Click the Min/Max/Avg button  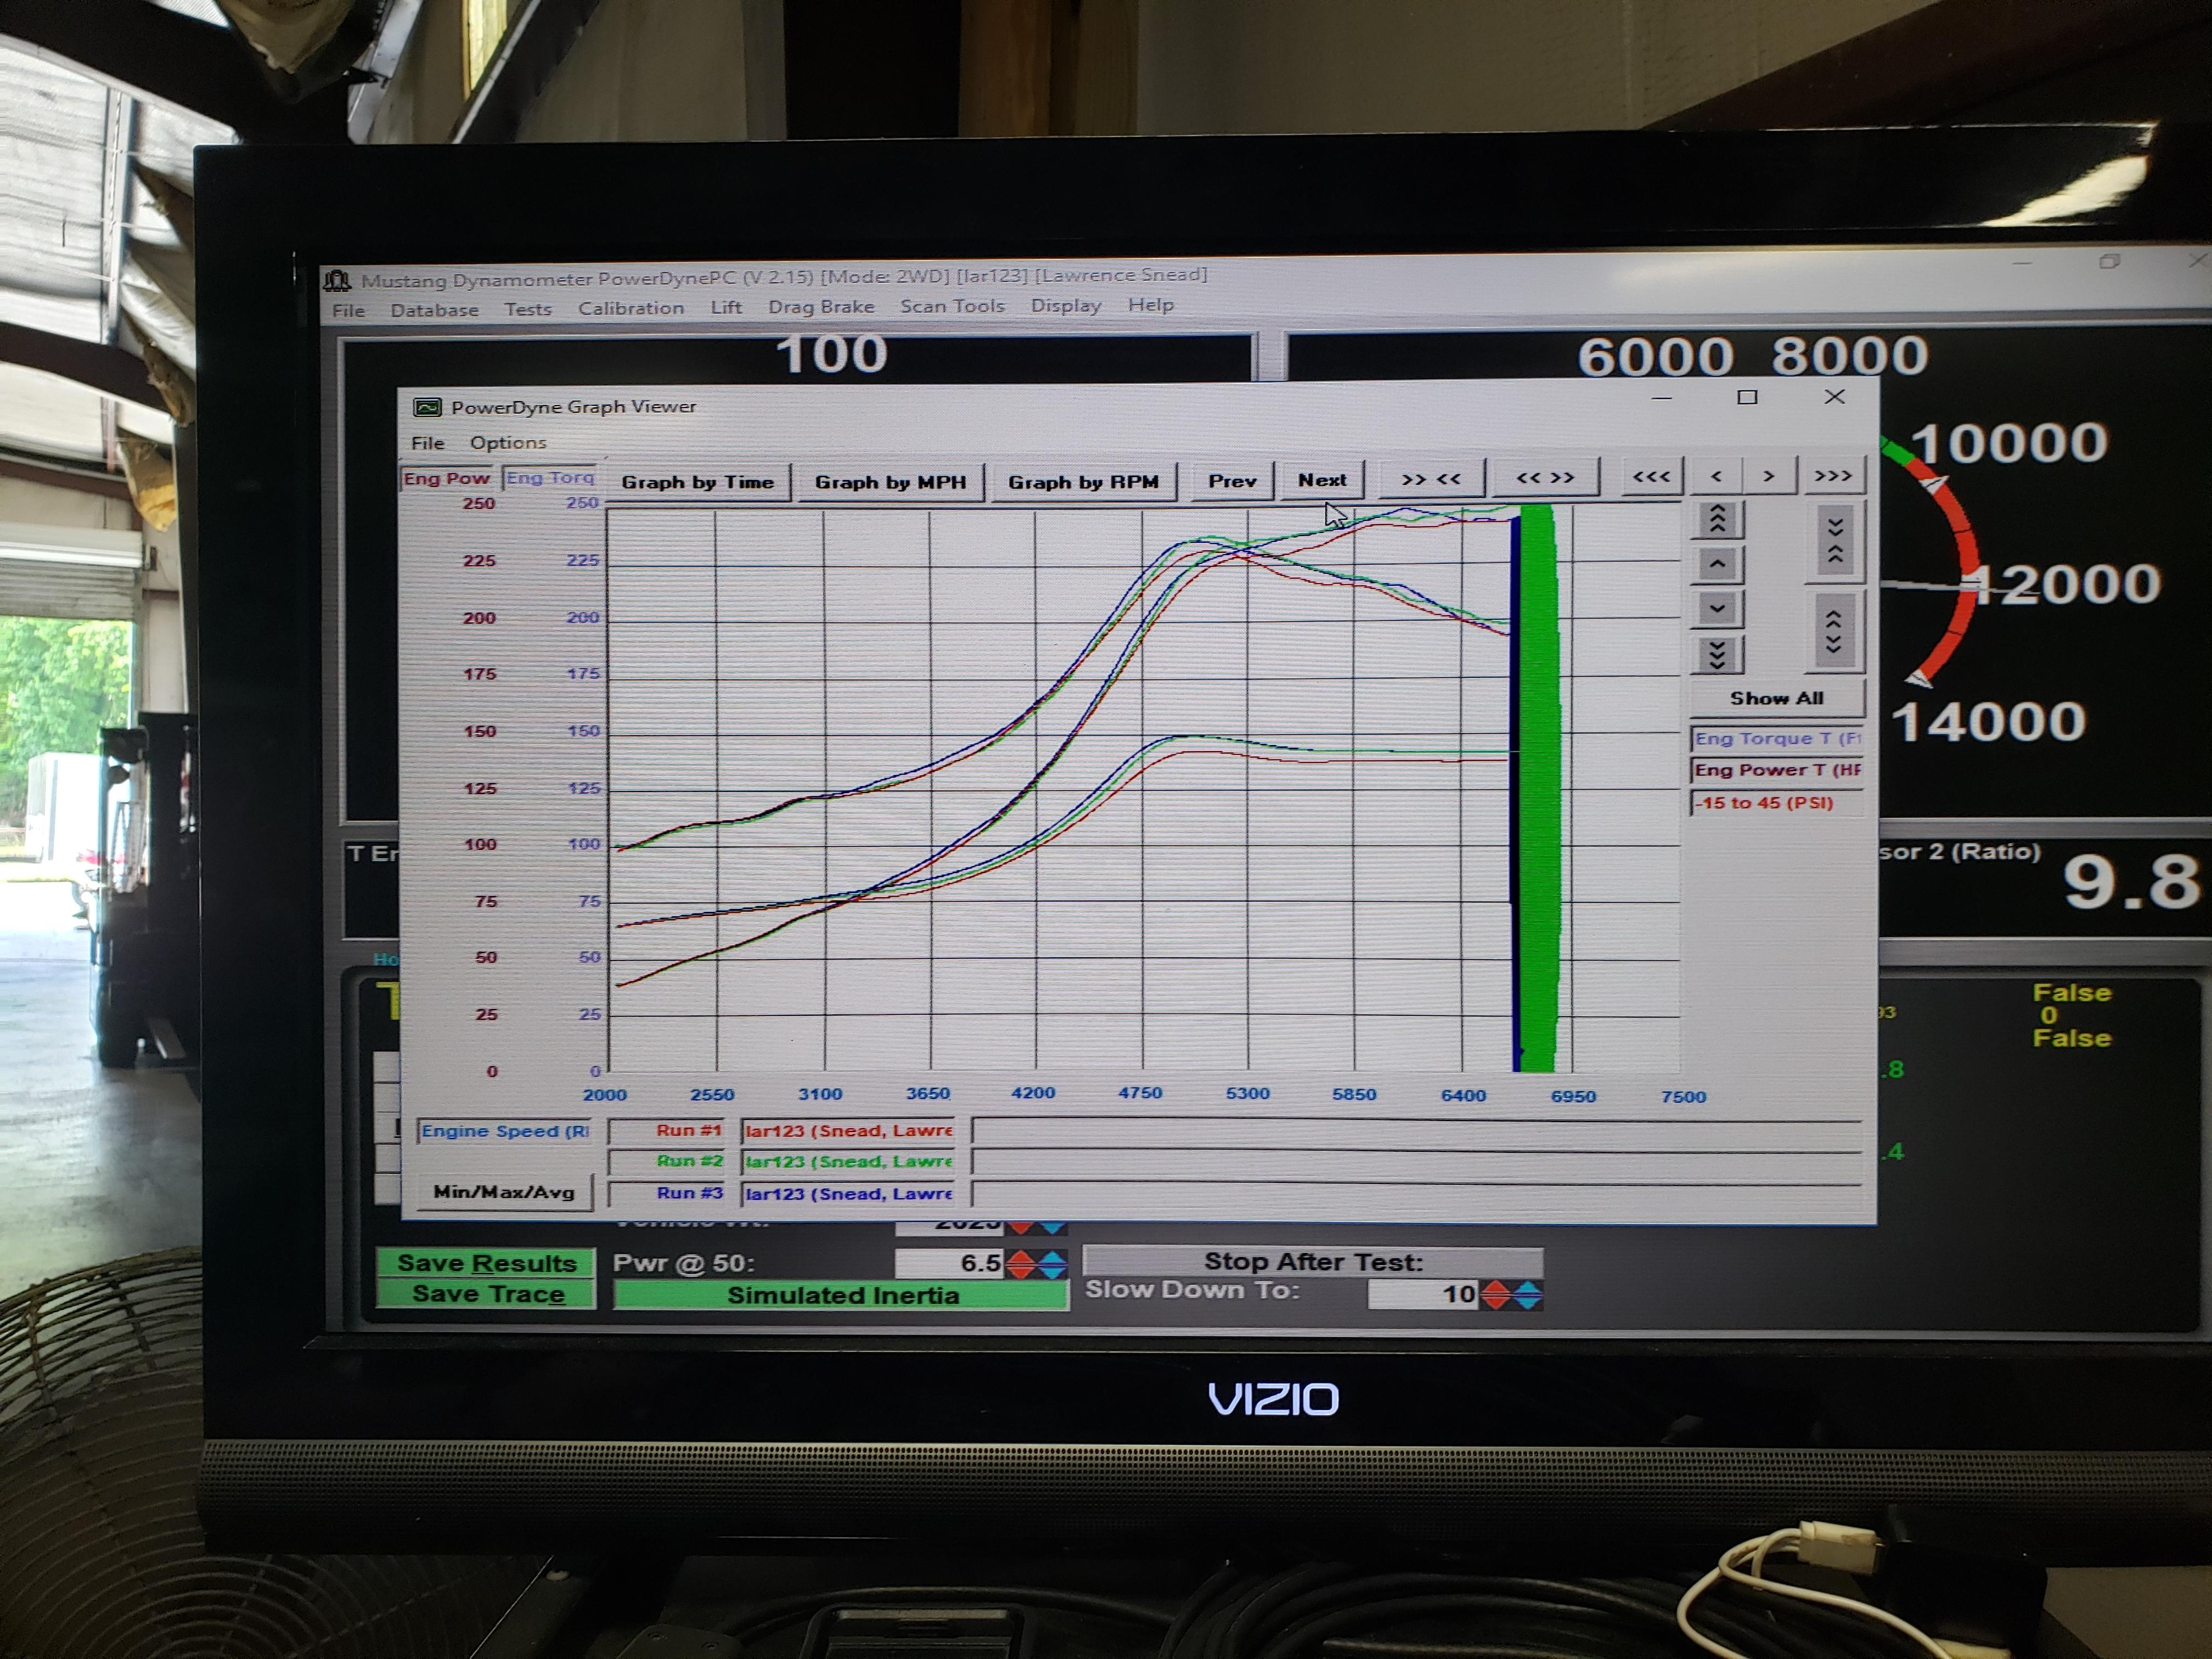tap(504, 1192)
